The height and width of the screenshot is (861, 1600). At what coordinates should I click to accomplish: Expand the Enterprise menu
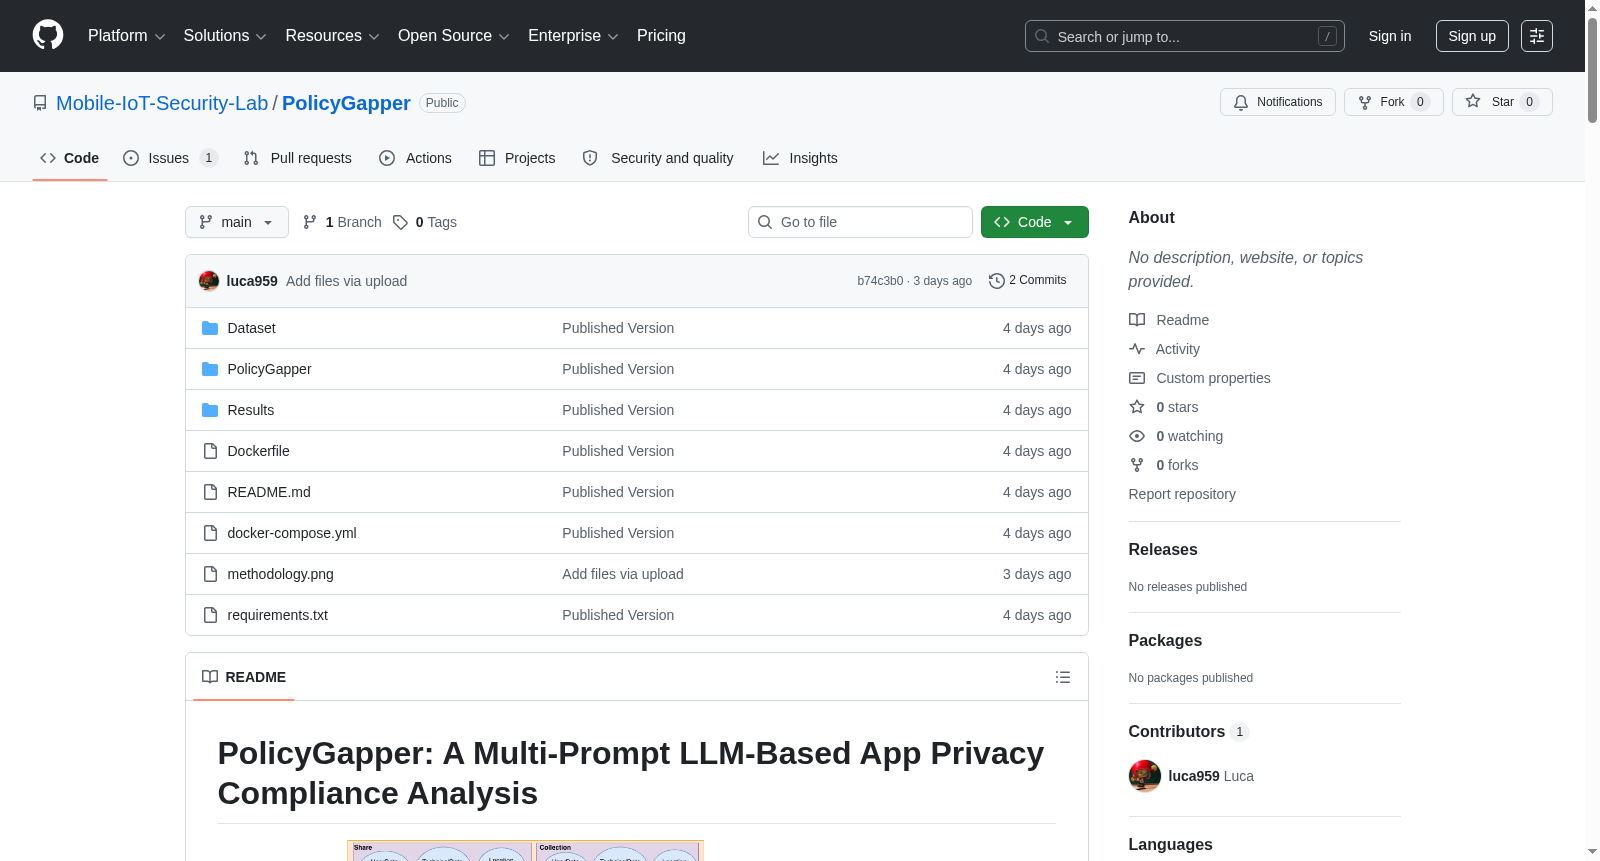point(573,36)
